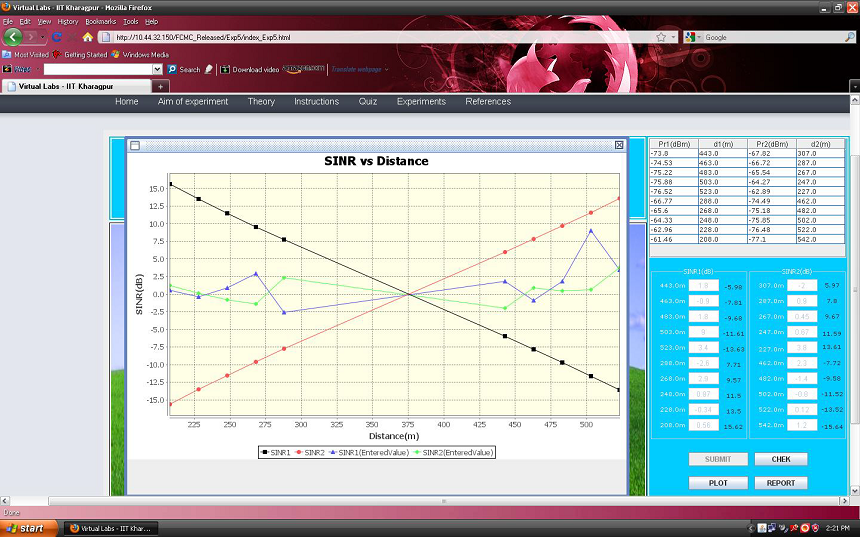
Task: Click the PLOT button
Action: point(717,483)
